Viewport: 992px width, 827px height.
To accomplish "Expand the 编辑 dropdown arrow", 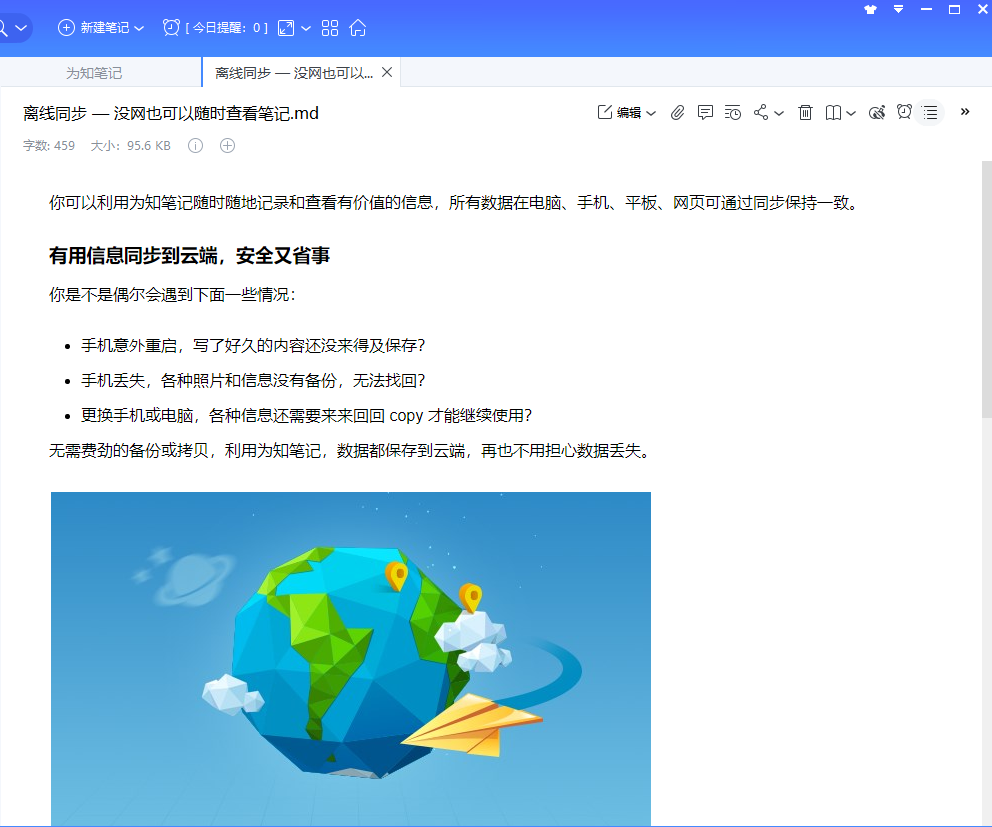I will pyautogui.click(x=650, y=113).
